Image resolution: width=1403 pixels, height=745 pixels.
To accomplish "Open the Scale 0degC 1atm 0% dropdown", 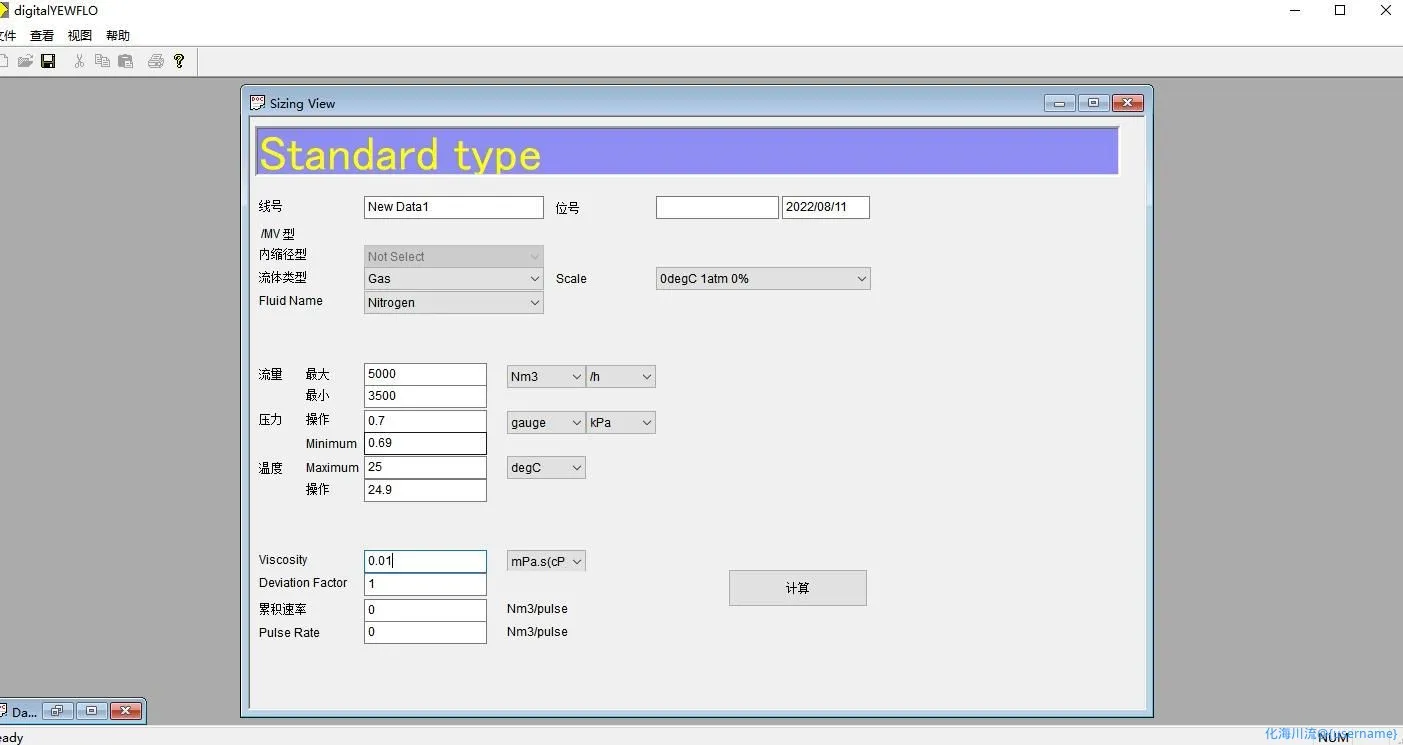I will (763, 279).
